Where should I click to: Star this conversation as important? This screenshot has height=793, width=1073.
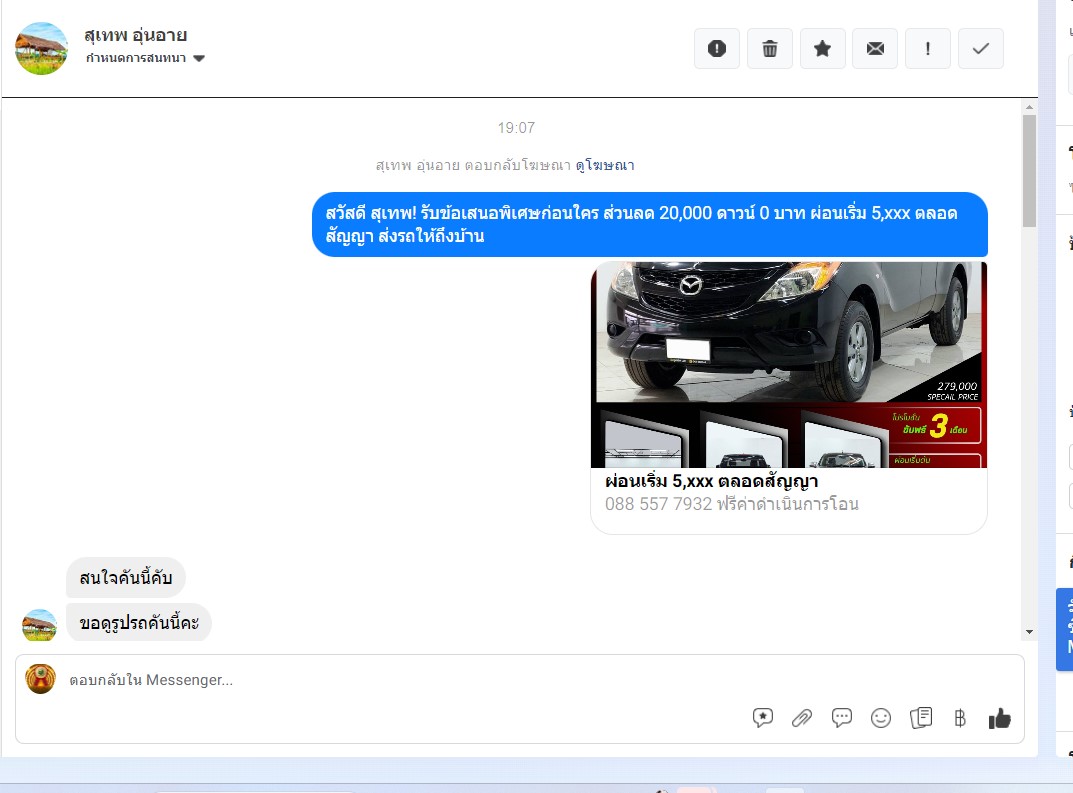pyautogui.click(x=822, y=48)
